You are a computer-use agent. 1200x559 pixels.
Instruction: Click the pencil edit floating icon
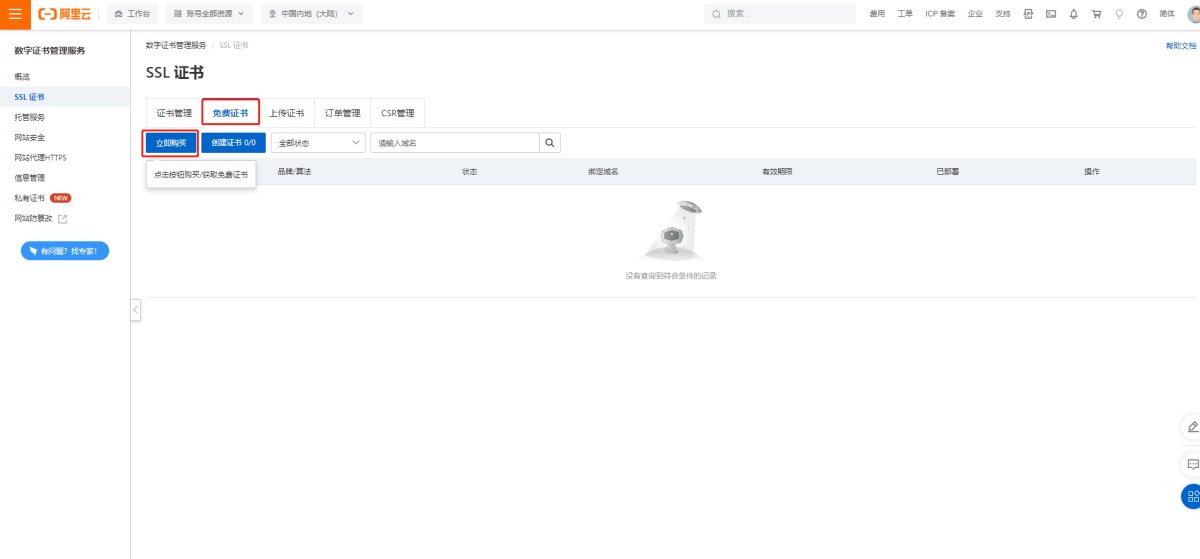coord(1192,427)
